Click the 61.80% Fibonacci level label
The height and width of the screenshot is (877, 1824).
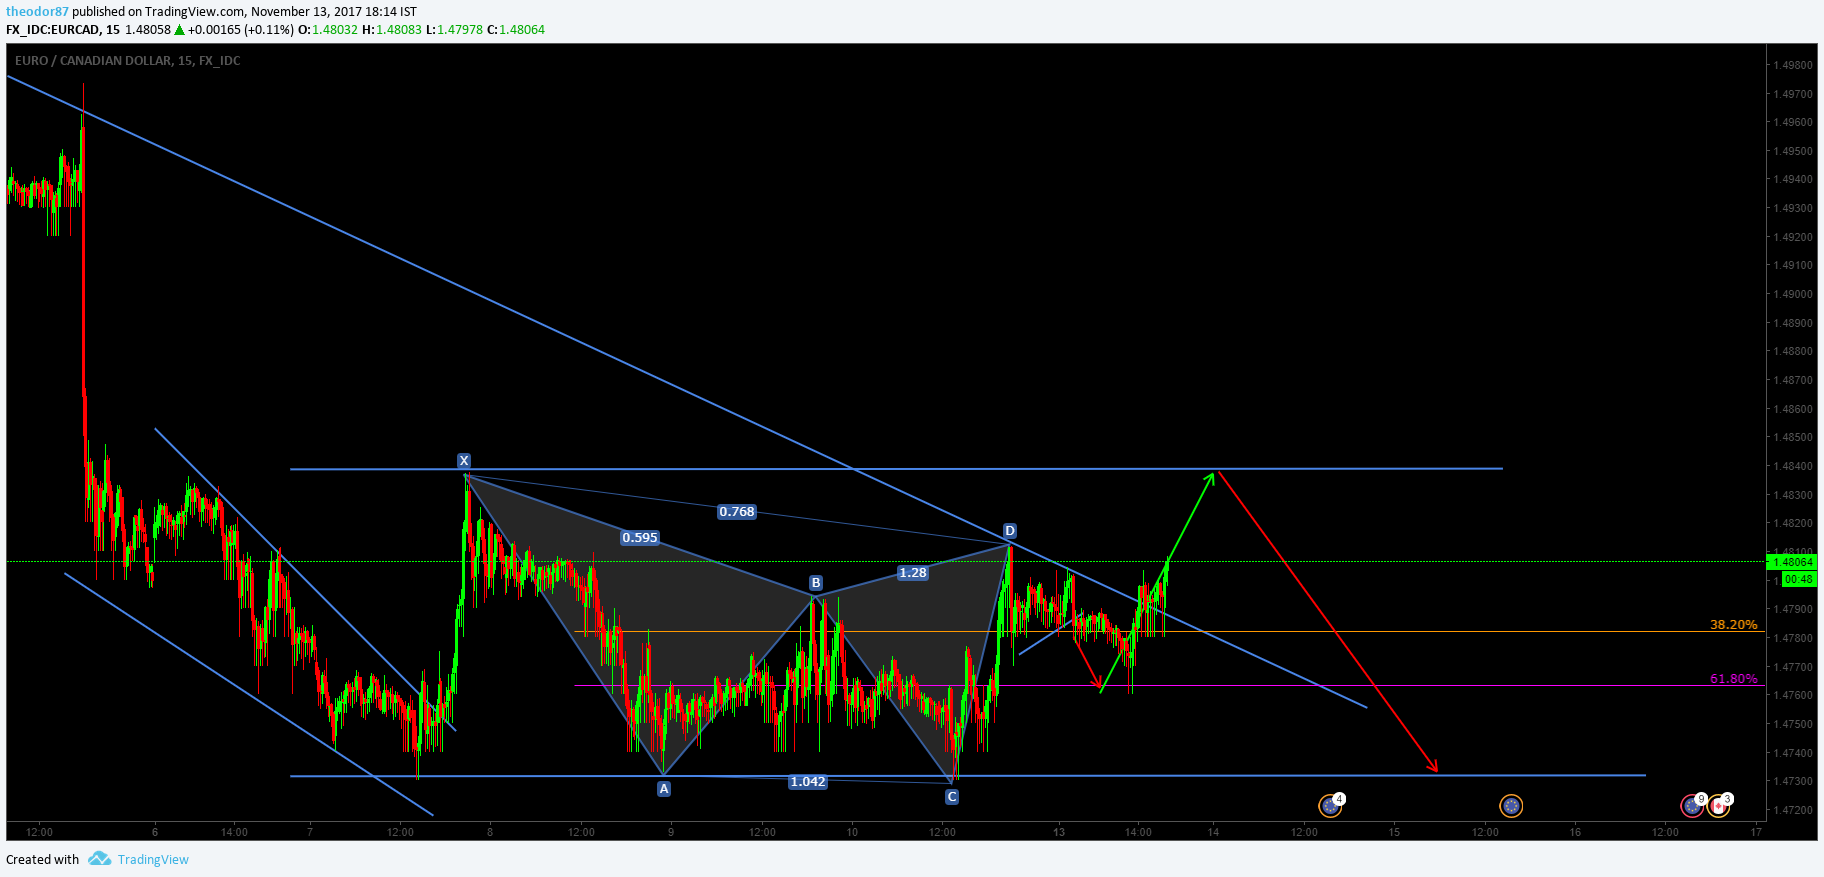1734,679
